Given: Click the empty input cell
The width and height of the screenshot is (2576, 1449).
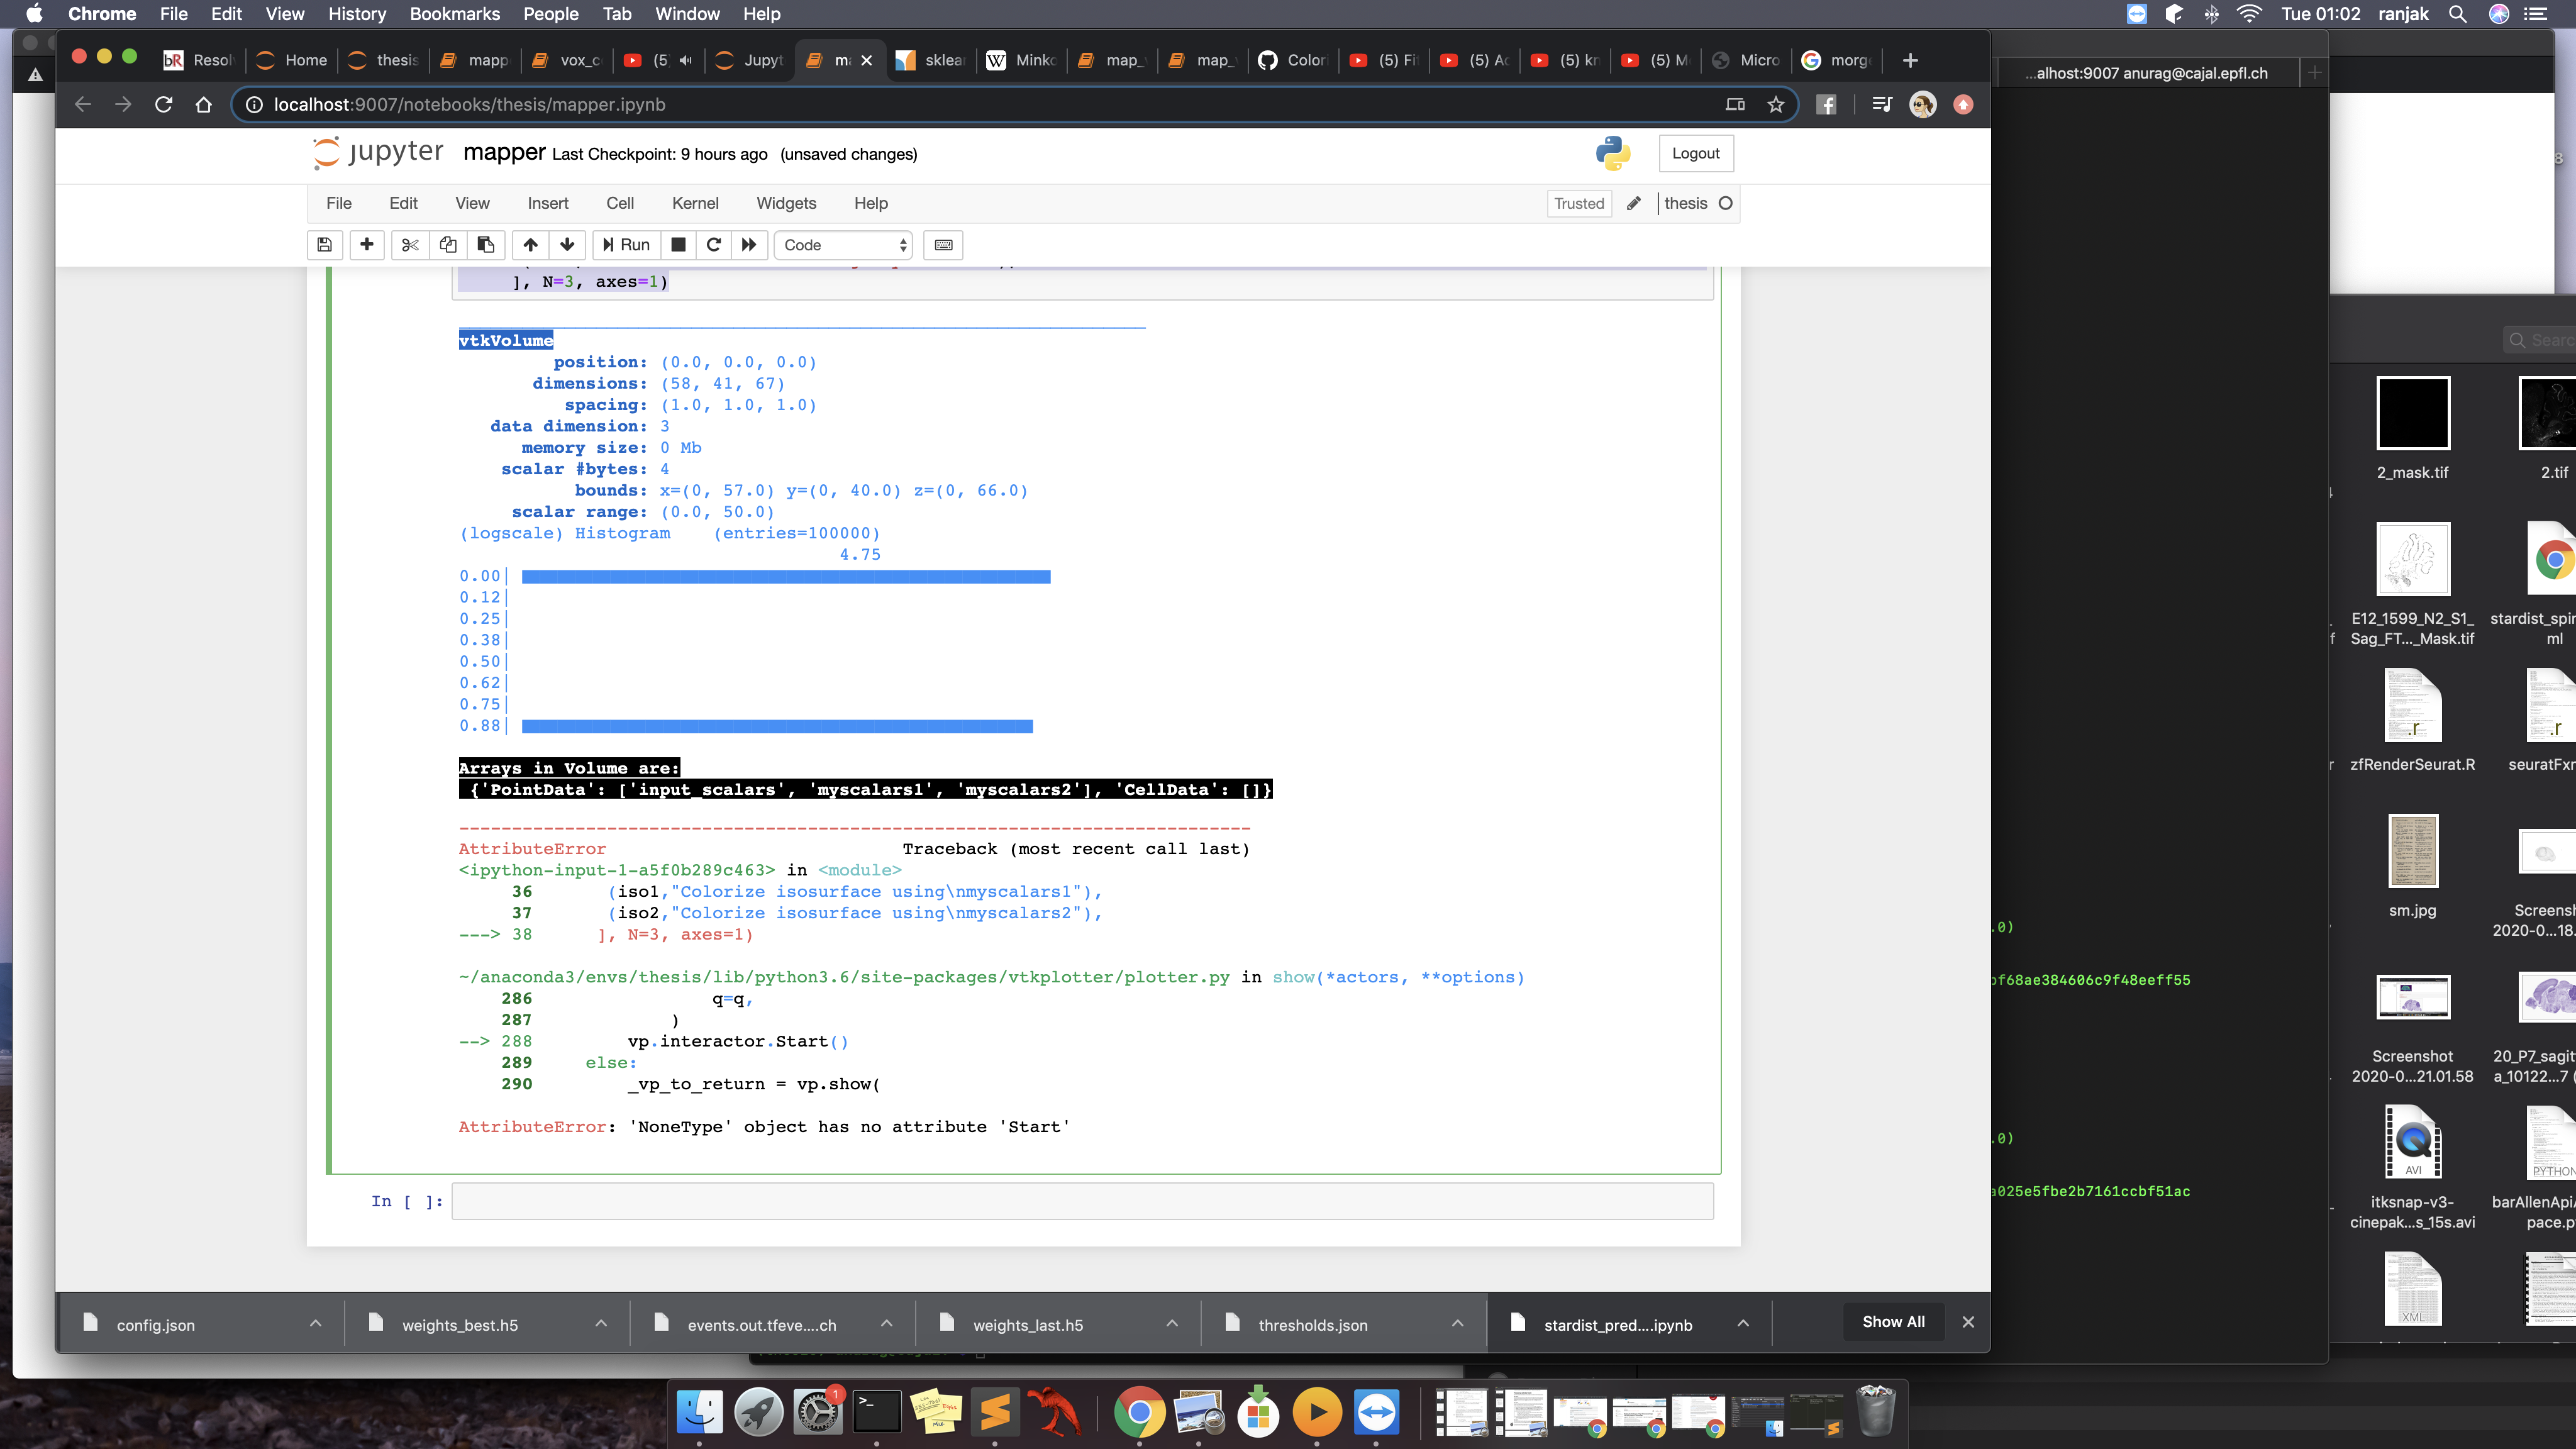Looking at the screenshot, I should coord(1082,1201).
